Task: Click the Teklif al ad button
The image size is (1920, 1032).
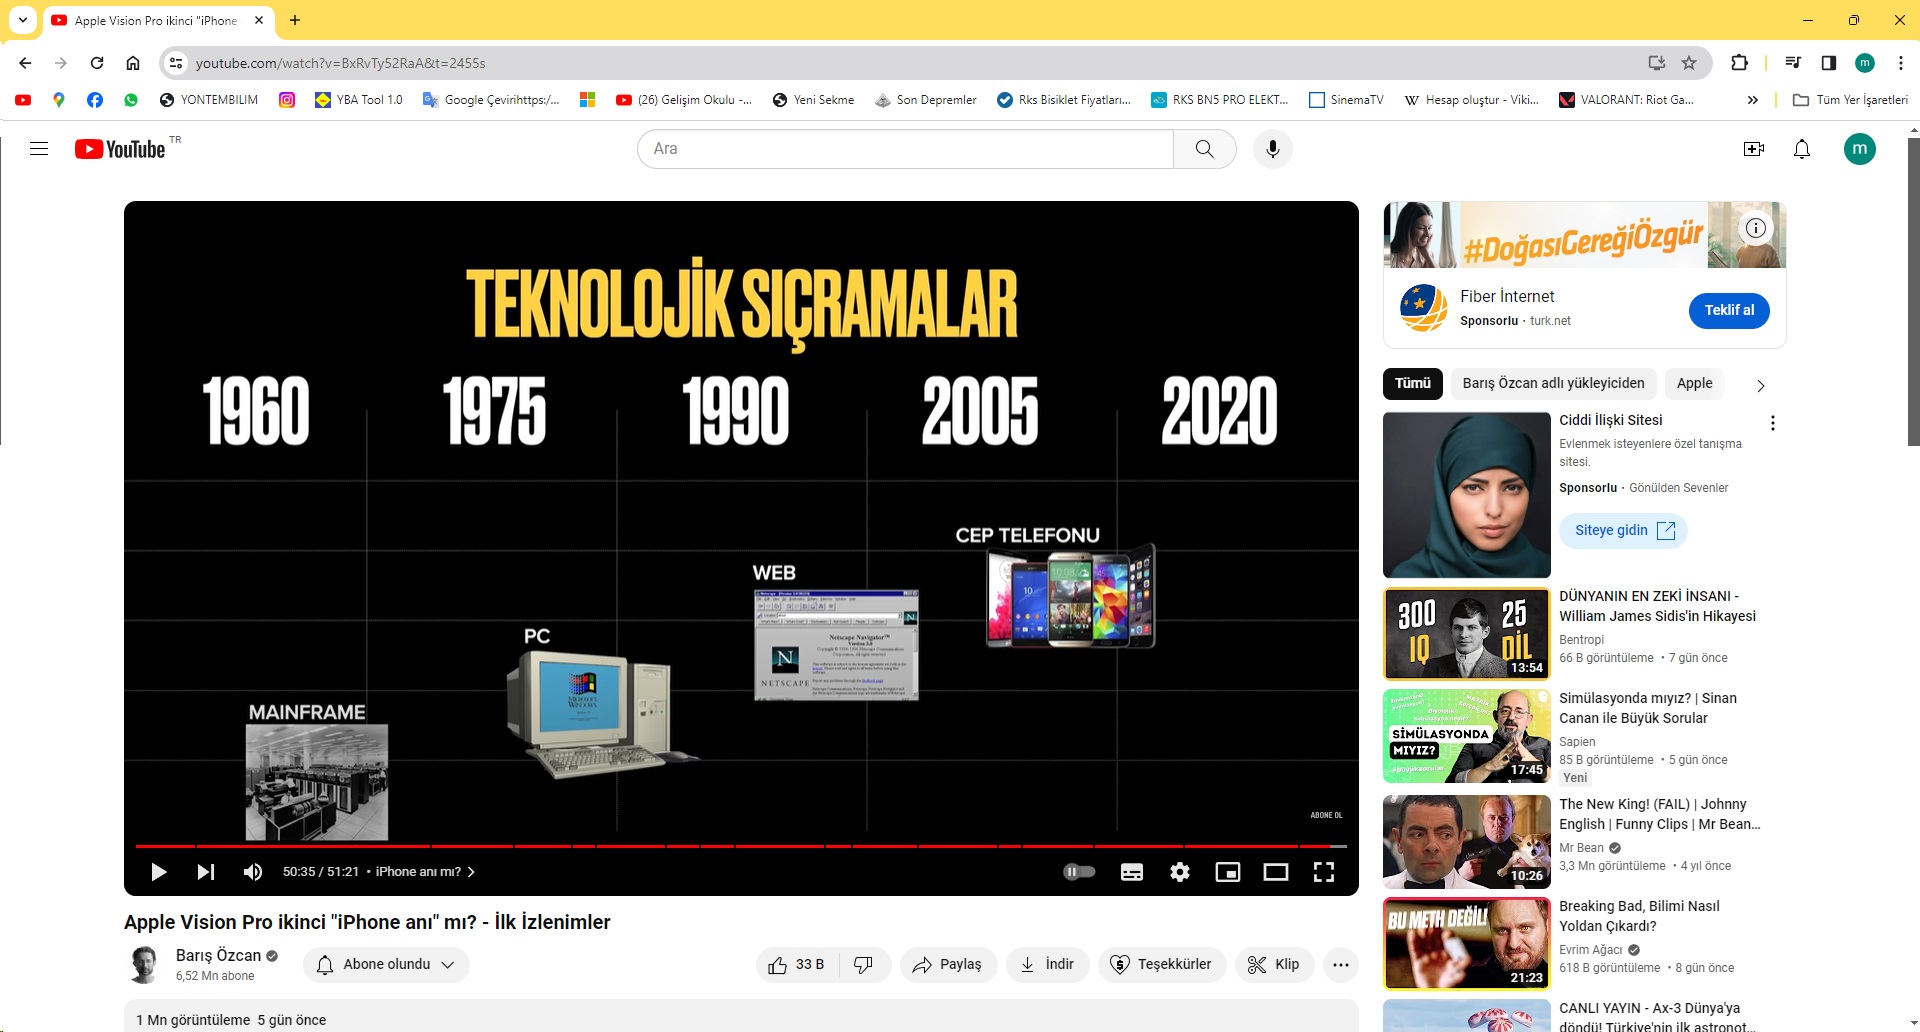Action: coord(1729,310)
